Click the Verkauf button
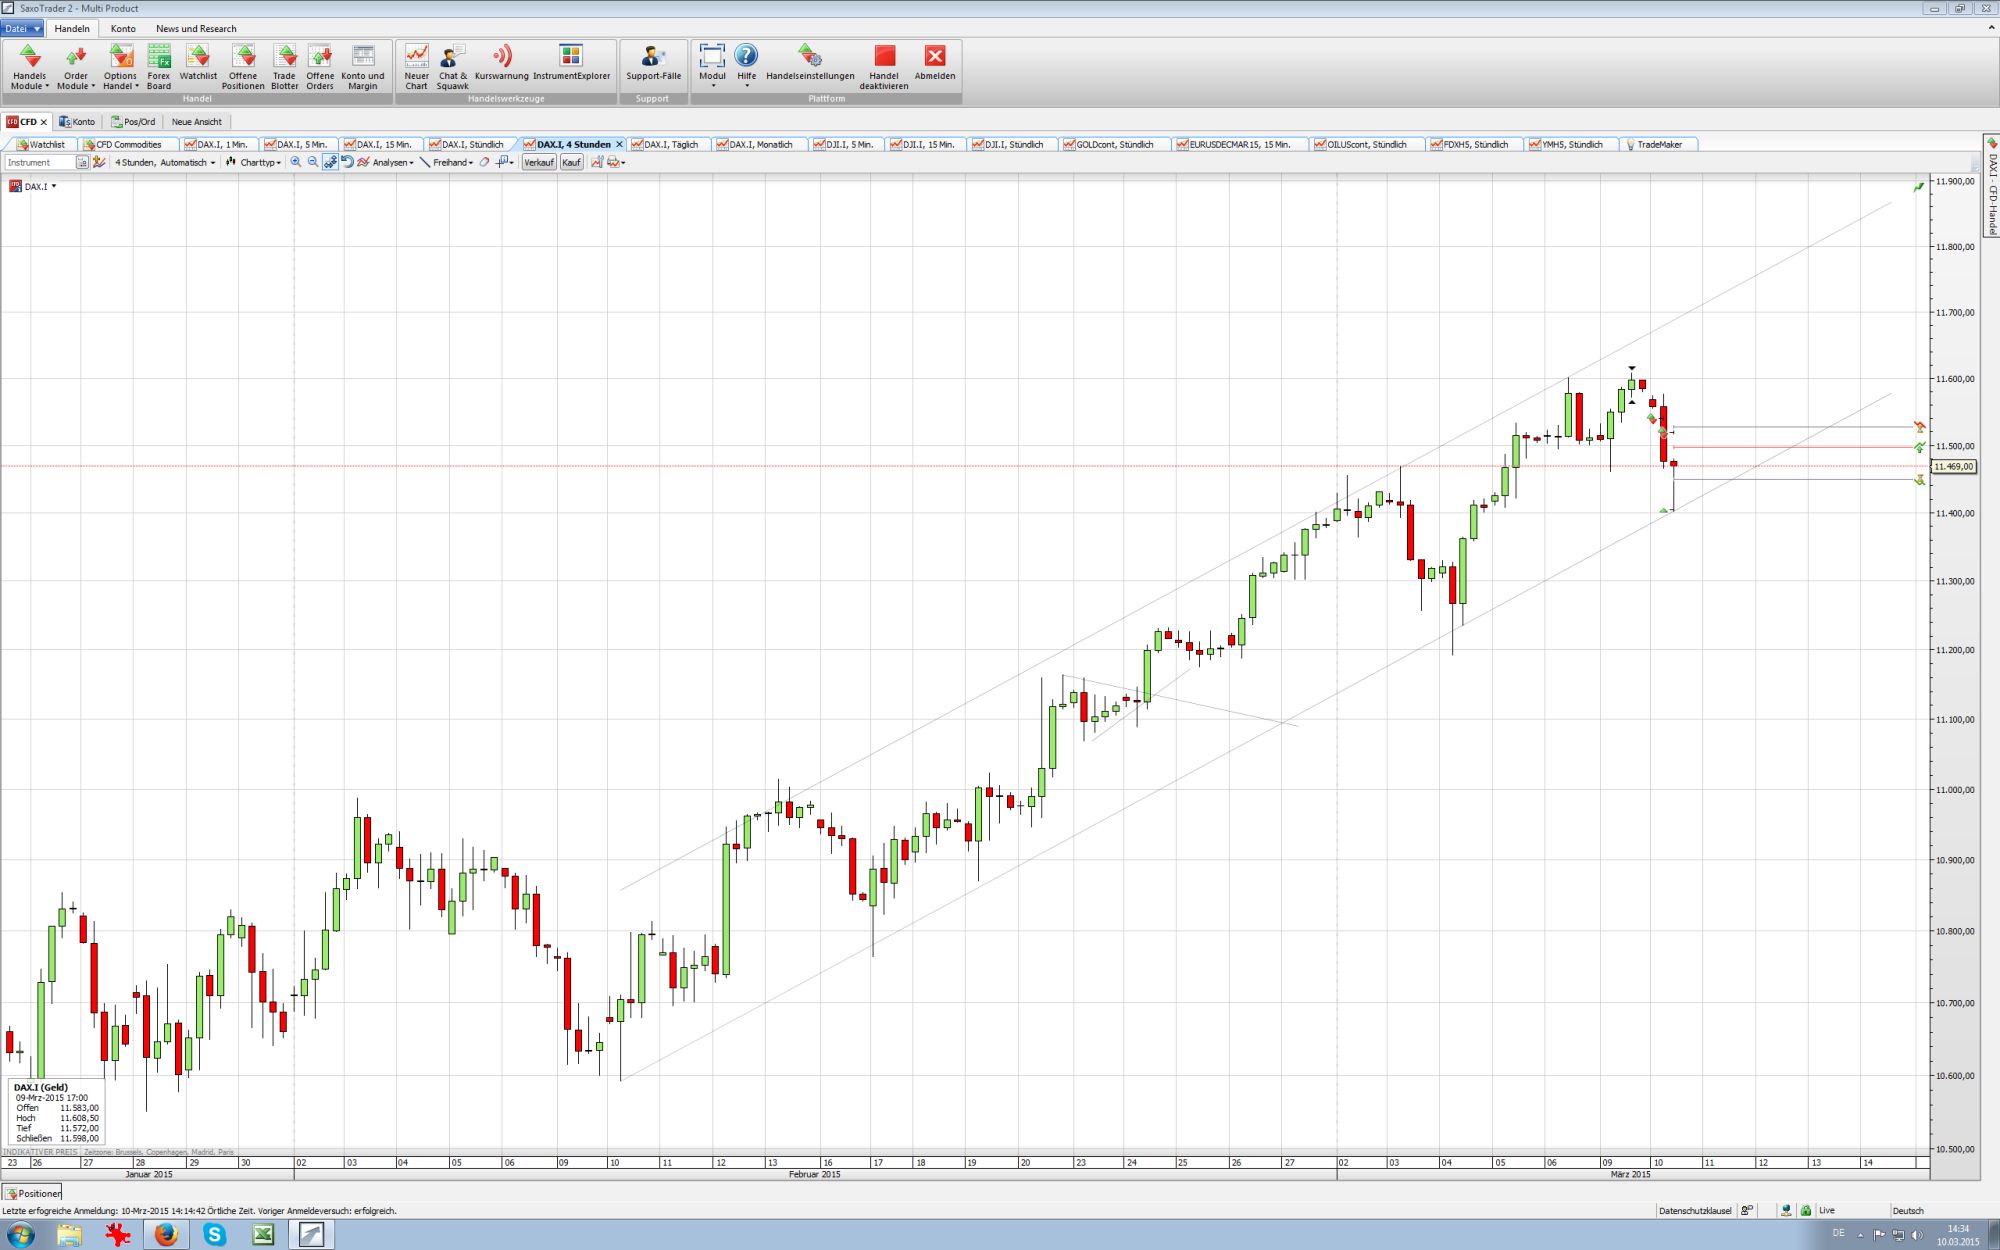Image resolution: width=2000 pixels, height=1250 pixels. (x=537, y=162)
